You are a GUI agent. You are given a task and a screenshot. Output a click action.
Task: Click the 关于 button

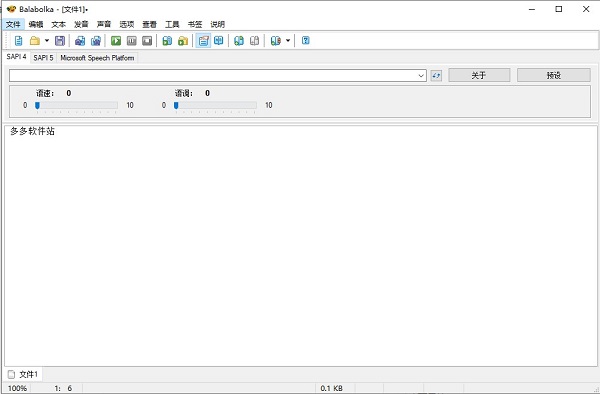pyautogui.click(x=479, y=75)
